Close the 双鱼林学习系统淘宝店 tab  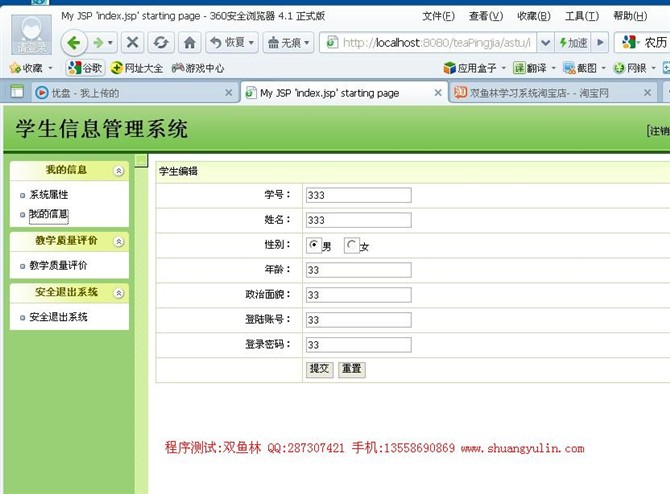[647, 93]
